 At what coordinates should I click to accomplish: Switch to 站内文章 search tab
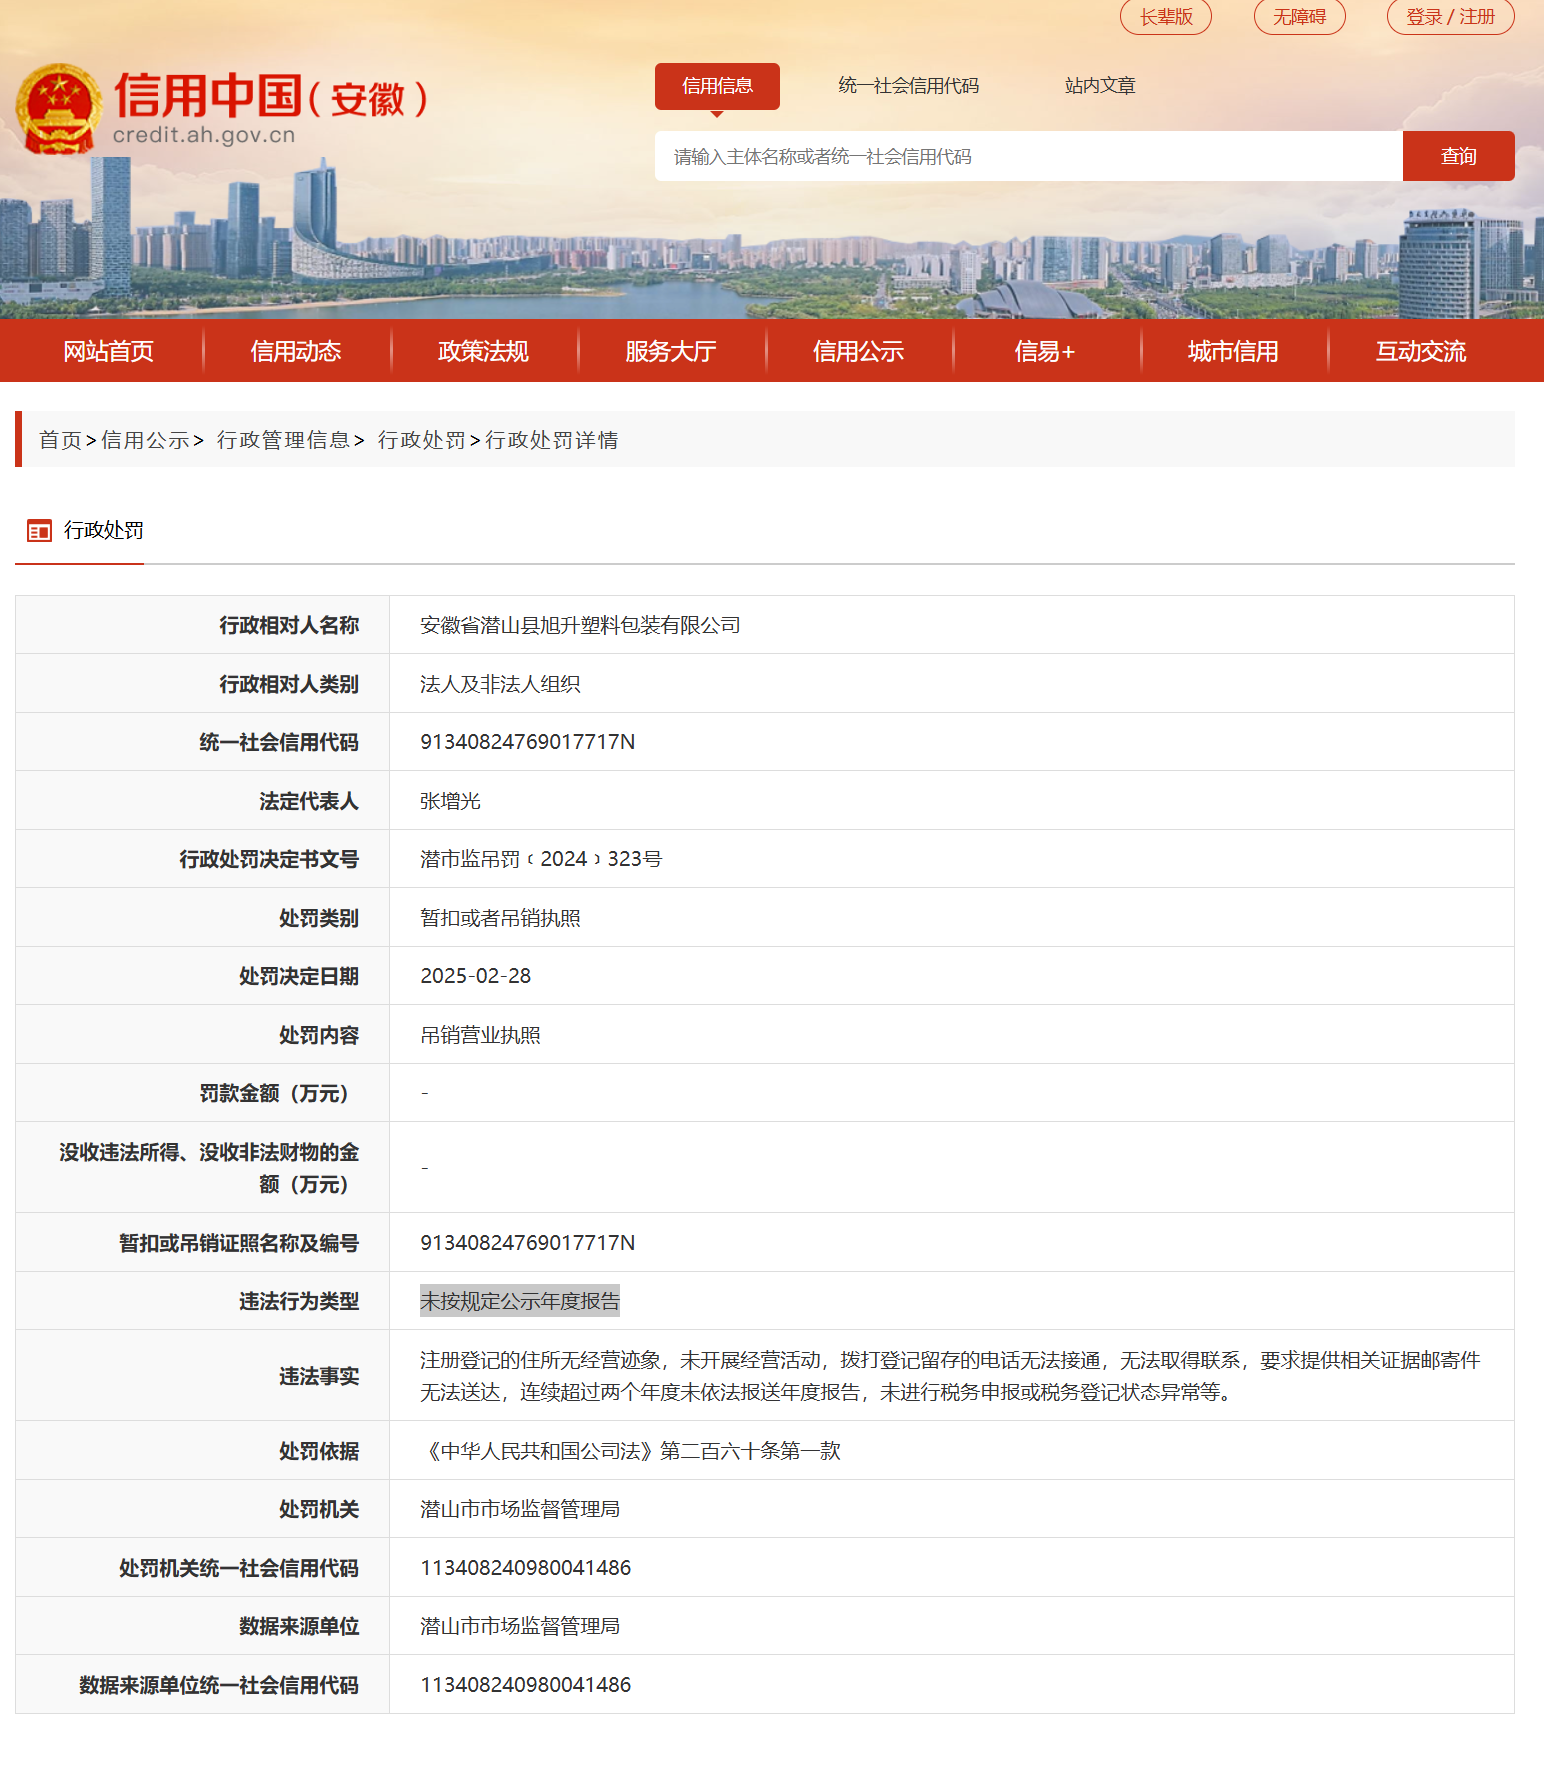[x=1100, y=86]
